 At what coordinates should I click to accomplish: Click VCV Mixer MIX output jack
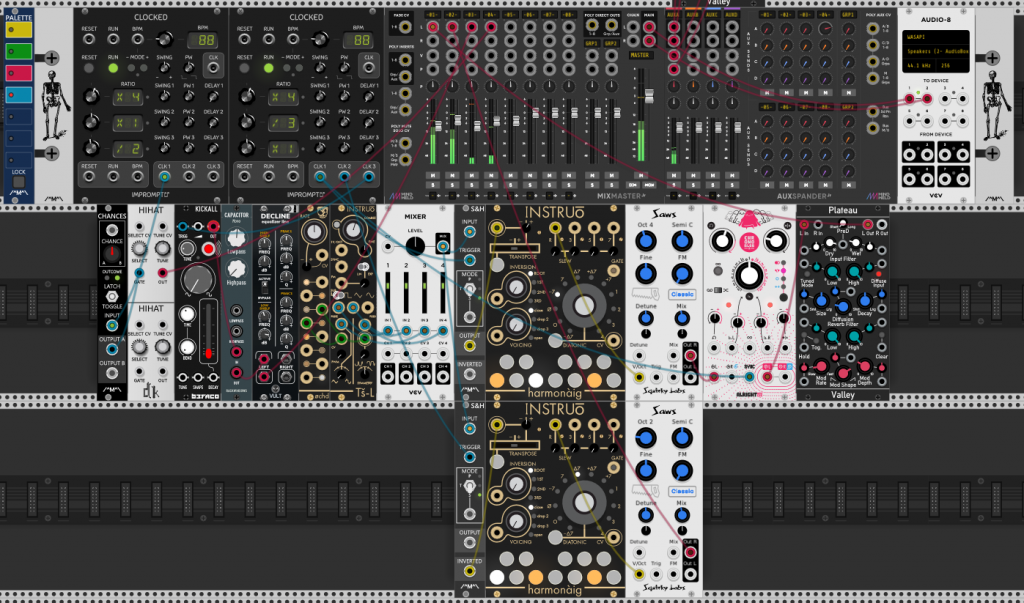(442, 246)
